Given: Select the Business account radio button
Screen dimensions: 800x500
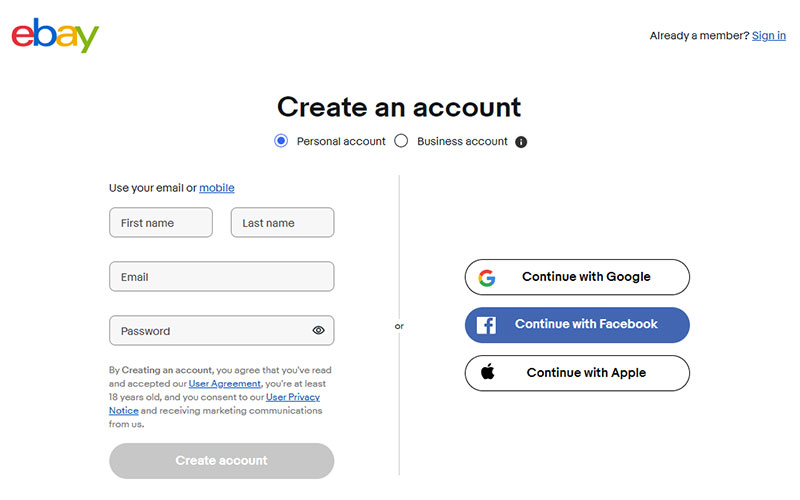Looking at the screenshot, I should [401, 141].
